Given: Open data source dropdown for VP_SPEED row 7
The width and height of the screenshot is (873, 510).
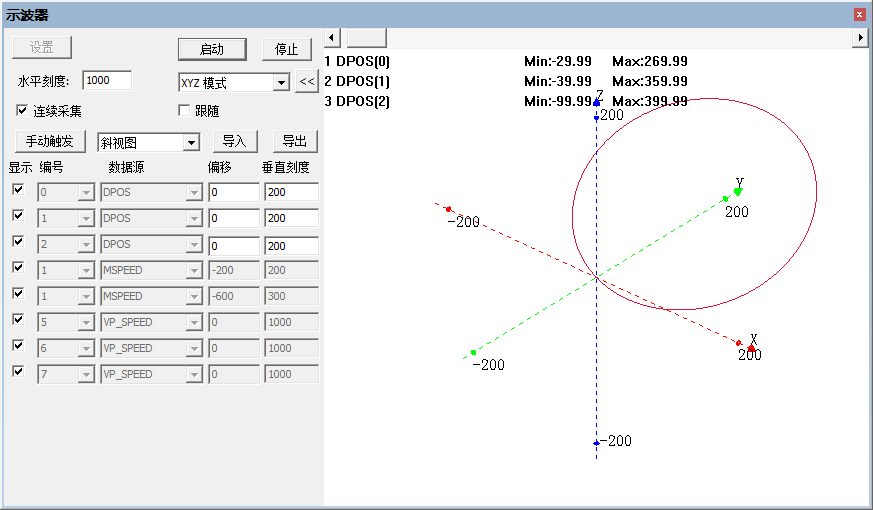Looking at the screenshot, I should pyautogui.click(x=194, y=375).
